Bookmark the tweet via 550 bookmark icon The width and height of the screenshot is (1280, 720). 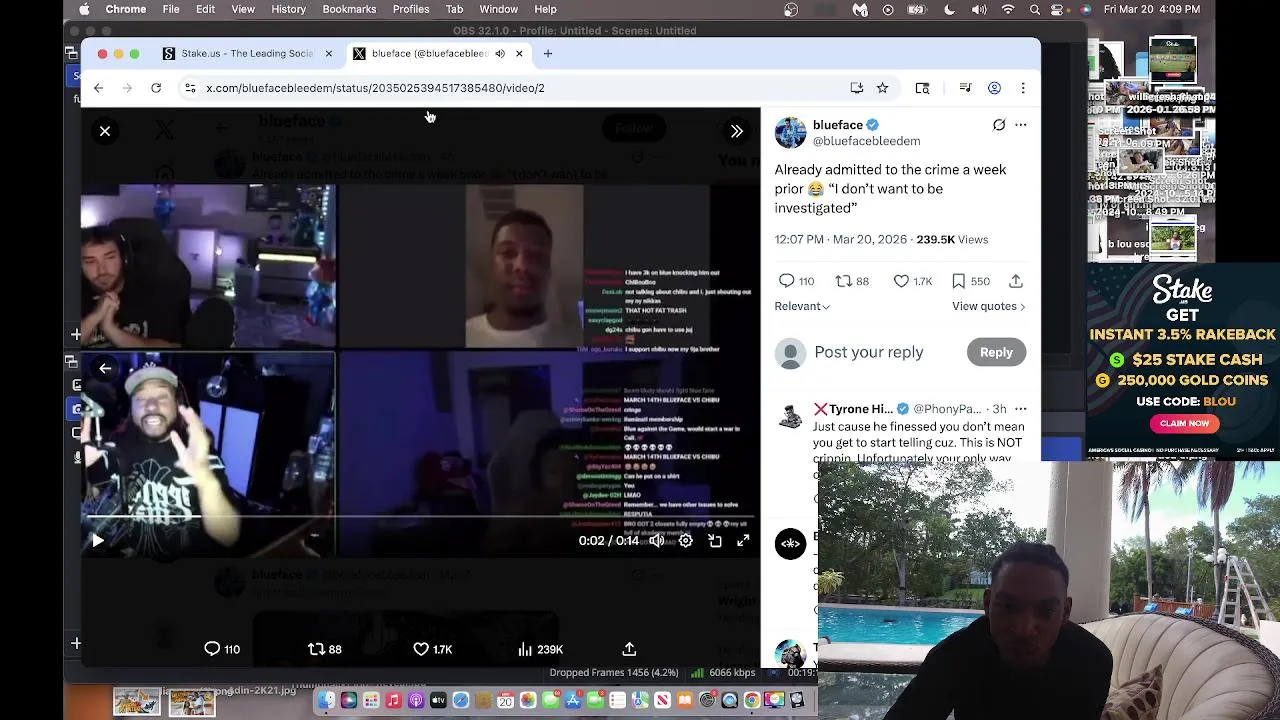[958, 281]
